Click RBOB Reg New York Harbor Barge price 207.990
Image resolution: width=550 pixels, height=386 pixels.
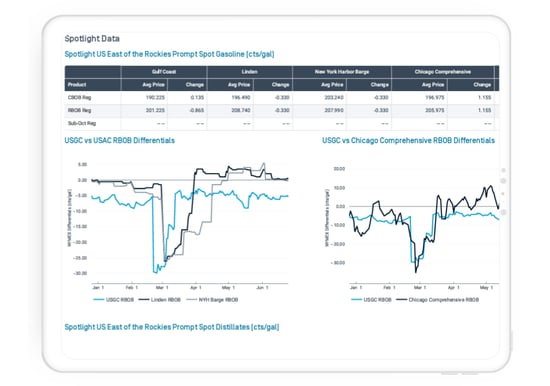click(x=334, y=110)
